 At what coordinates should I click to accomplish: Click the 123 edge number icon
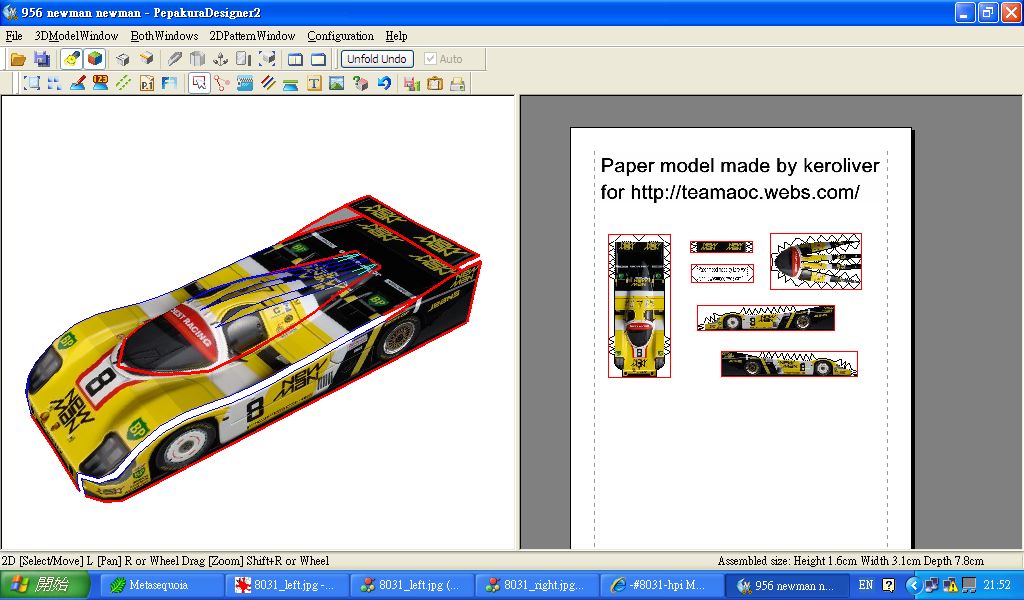point(100,83)
